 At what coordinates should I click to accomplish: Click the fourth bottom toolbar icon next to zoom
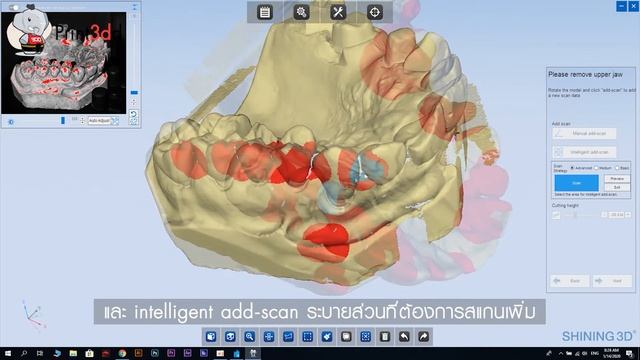(269, 337)
